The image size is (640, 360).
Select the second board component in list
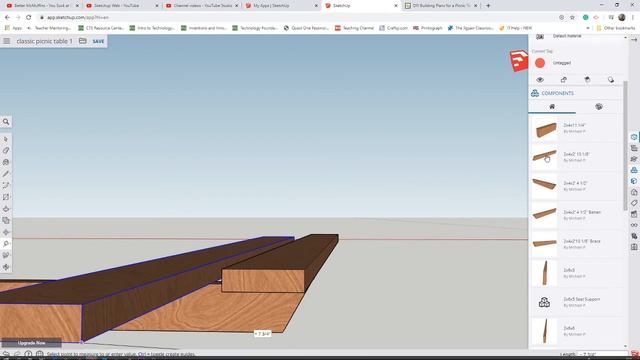pos(576,157)
